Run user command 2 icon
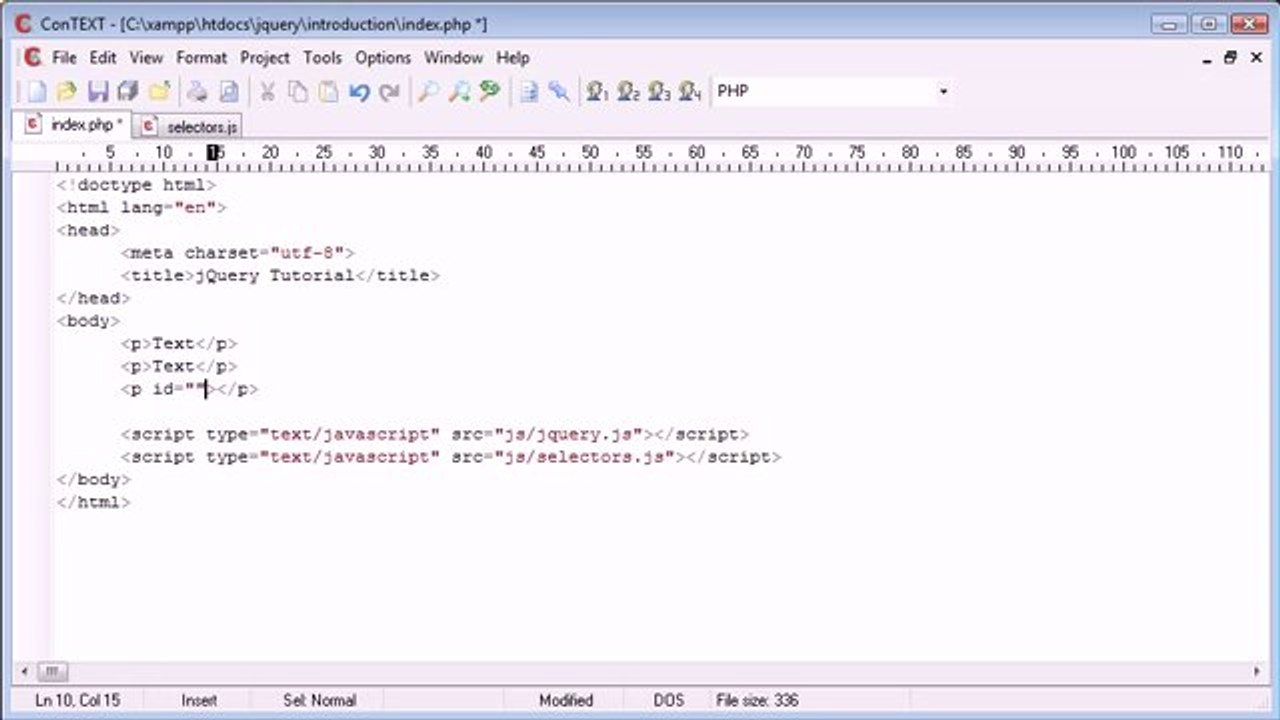 (x=628, y=92)
